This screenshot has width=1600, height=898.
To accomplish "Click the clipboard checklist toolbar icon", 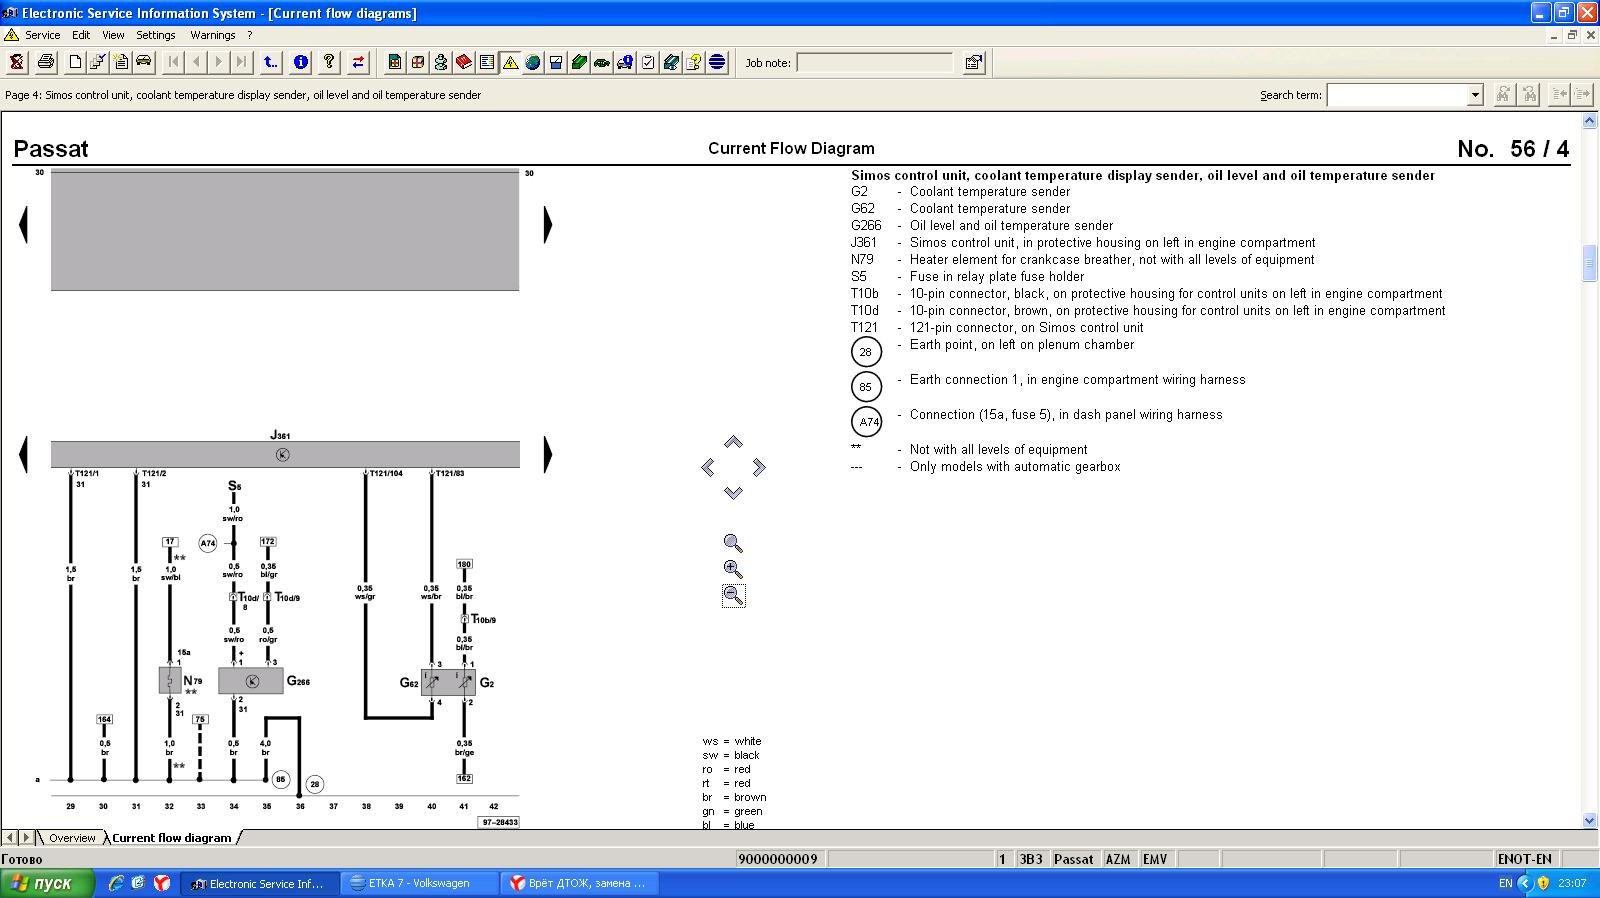I will pyautogui.click(x=648, y=62).
